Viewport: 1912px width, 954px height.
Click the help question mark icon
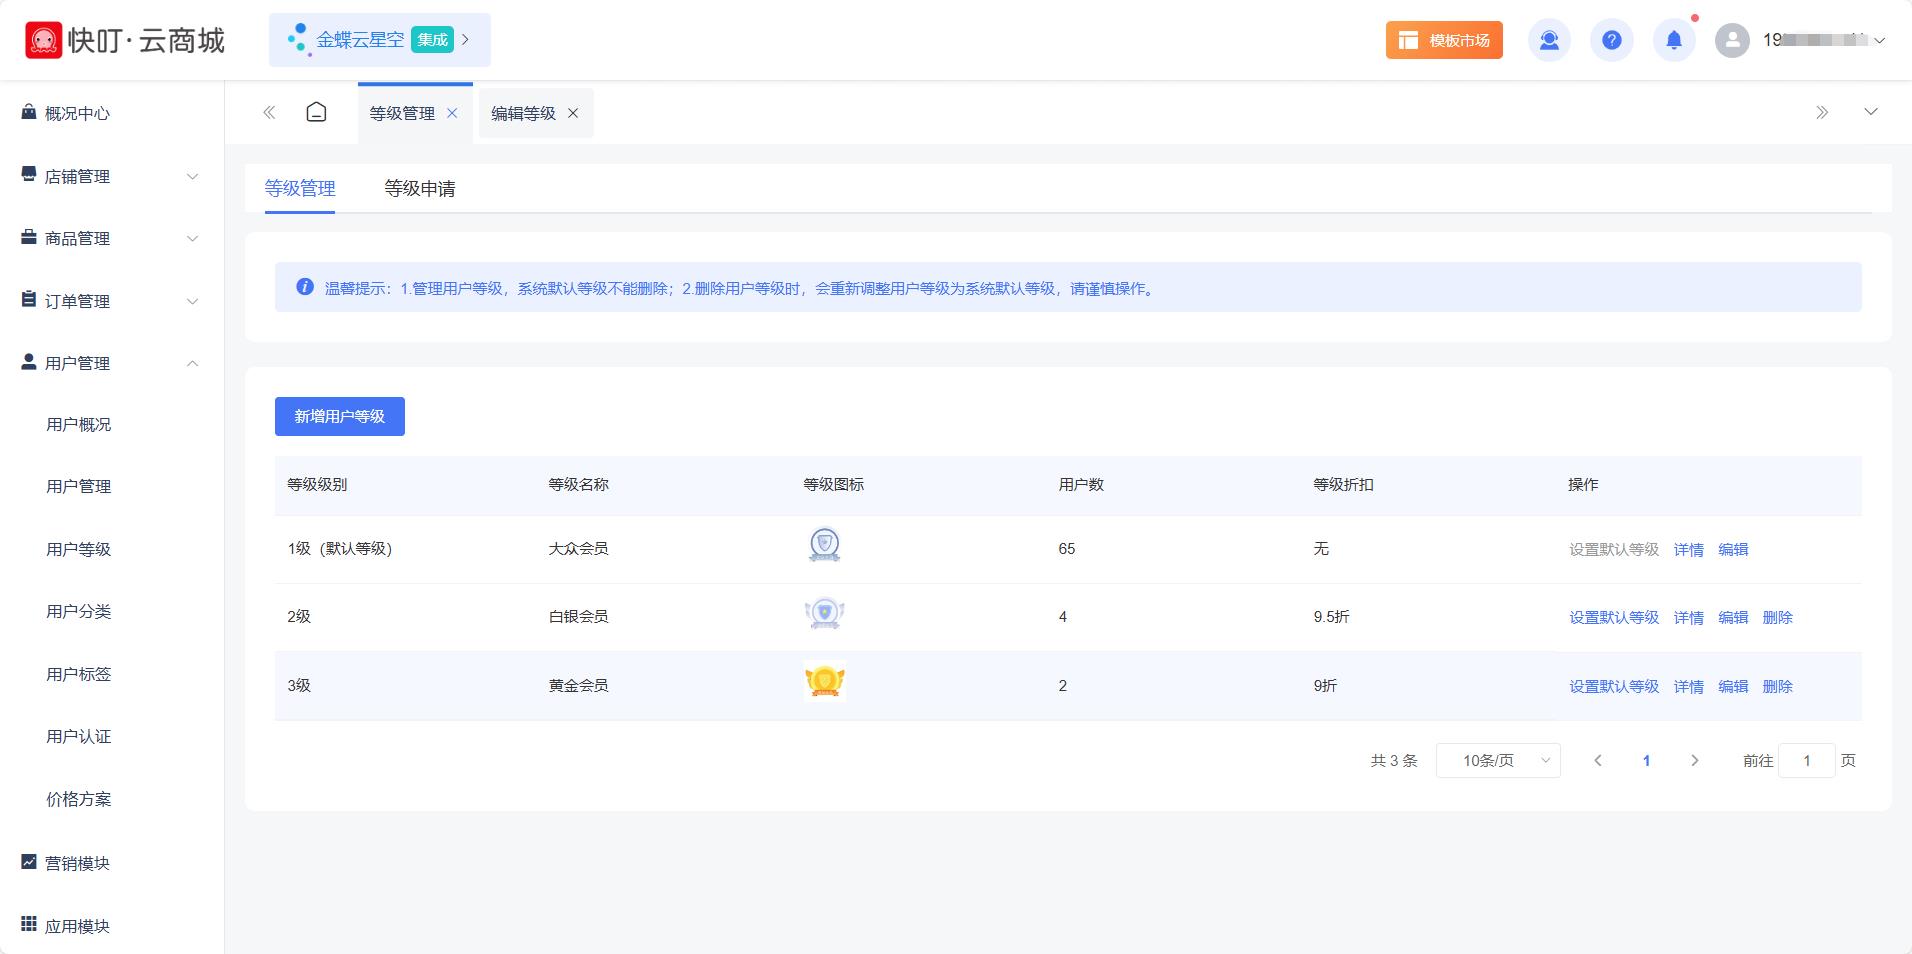[x=1611, y=40]
